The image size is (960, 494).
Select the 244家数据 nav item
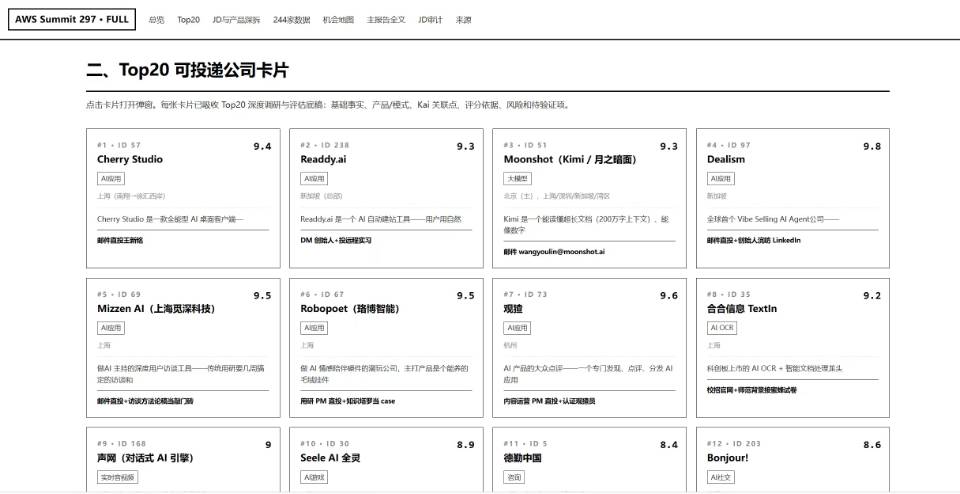point(291,20)
